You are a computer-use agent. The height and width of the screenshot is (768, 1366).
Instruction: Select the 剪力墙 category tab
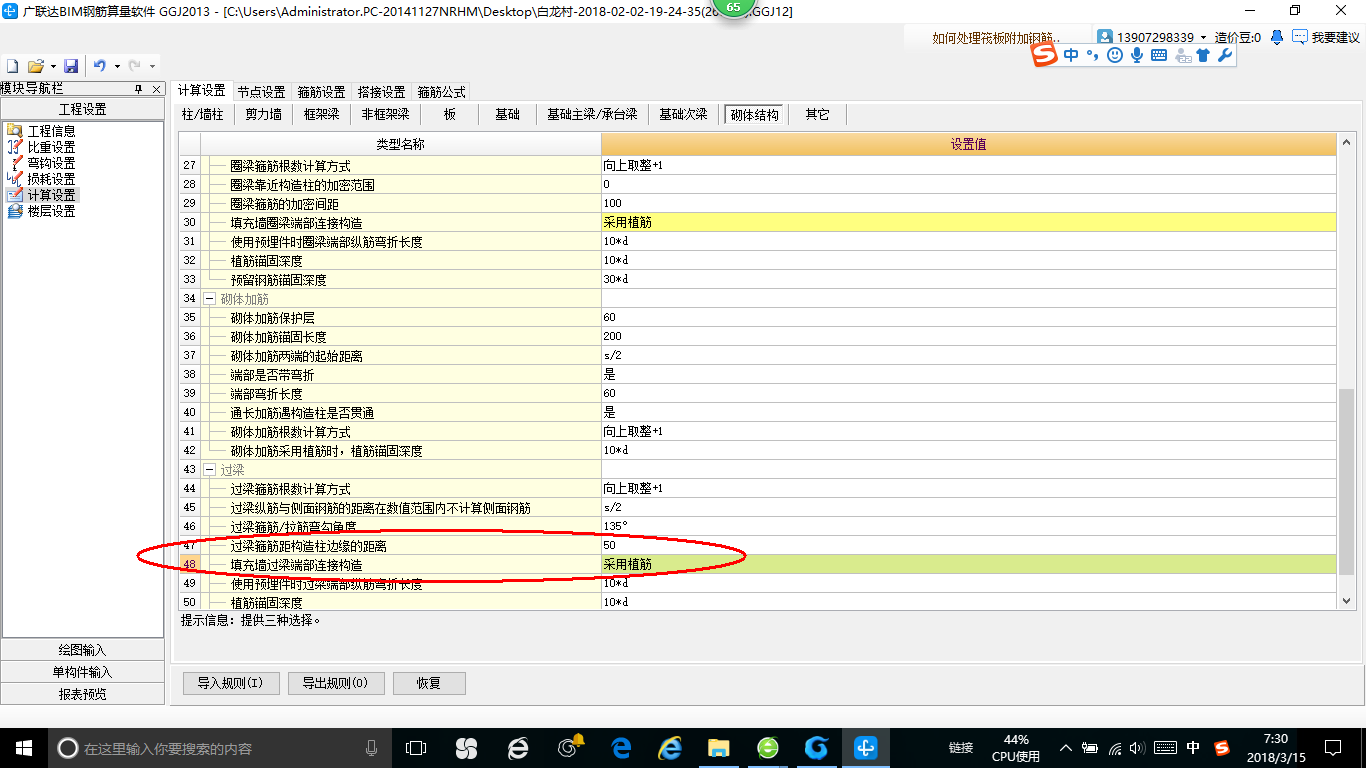(x=264, y=114)
